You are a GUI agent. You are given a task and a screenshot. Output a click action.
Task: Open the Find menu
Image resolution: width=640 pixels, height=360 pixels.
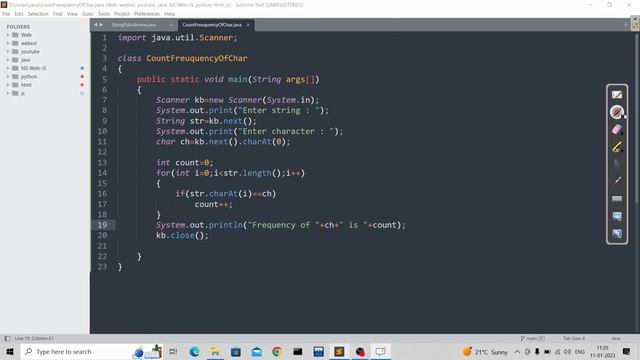coord(58,14)
